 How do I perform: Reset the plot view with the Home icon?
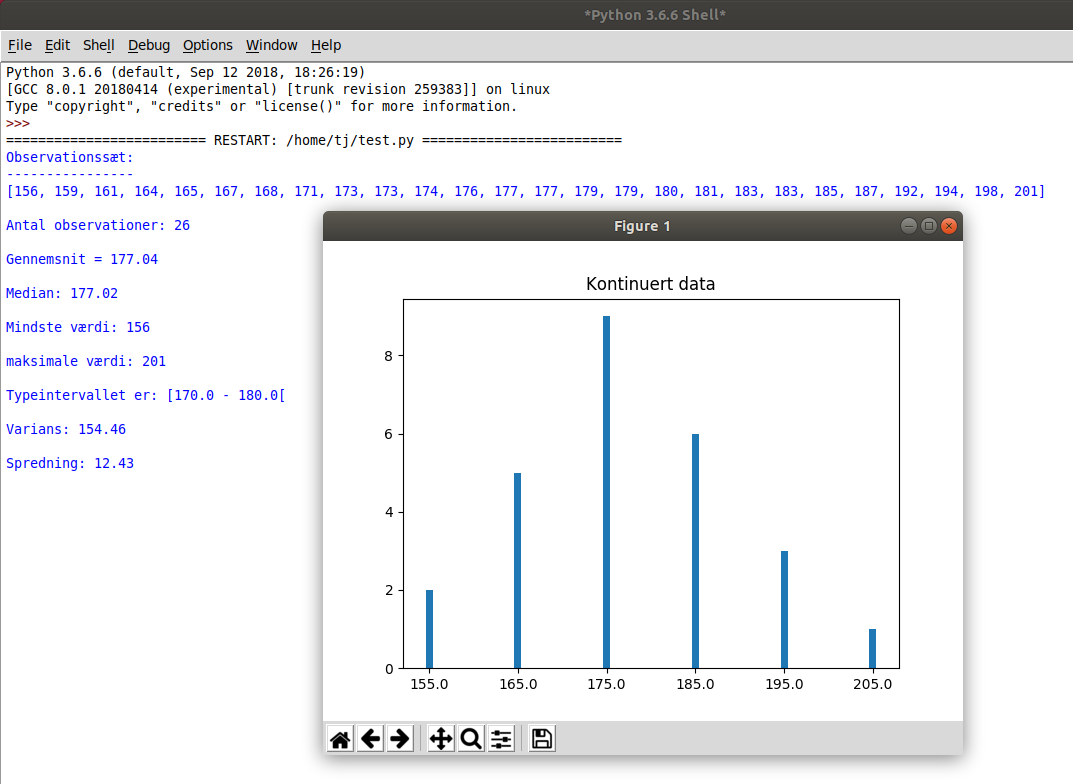[340, 739]
